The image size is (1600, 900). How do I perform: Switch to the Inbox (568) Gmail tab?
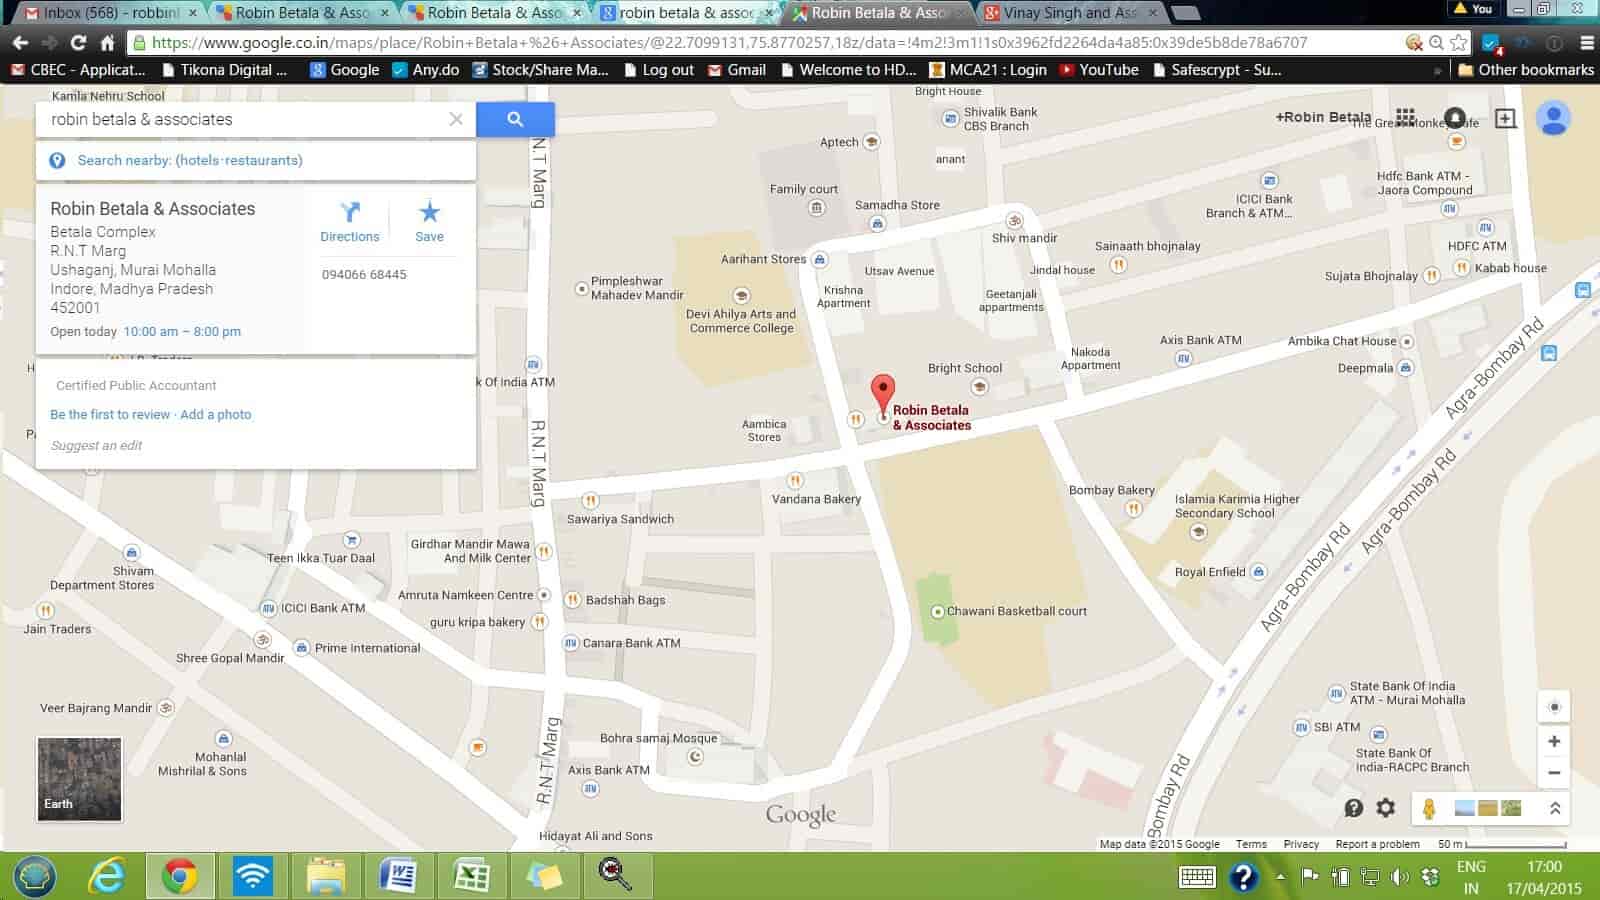(110, 13)
